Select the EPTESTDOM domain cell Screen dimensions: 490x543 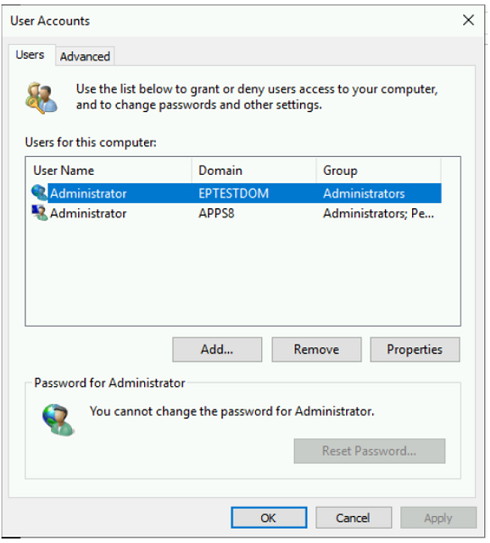point(234,193)
